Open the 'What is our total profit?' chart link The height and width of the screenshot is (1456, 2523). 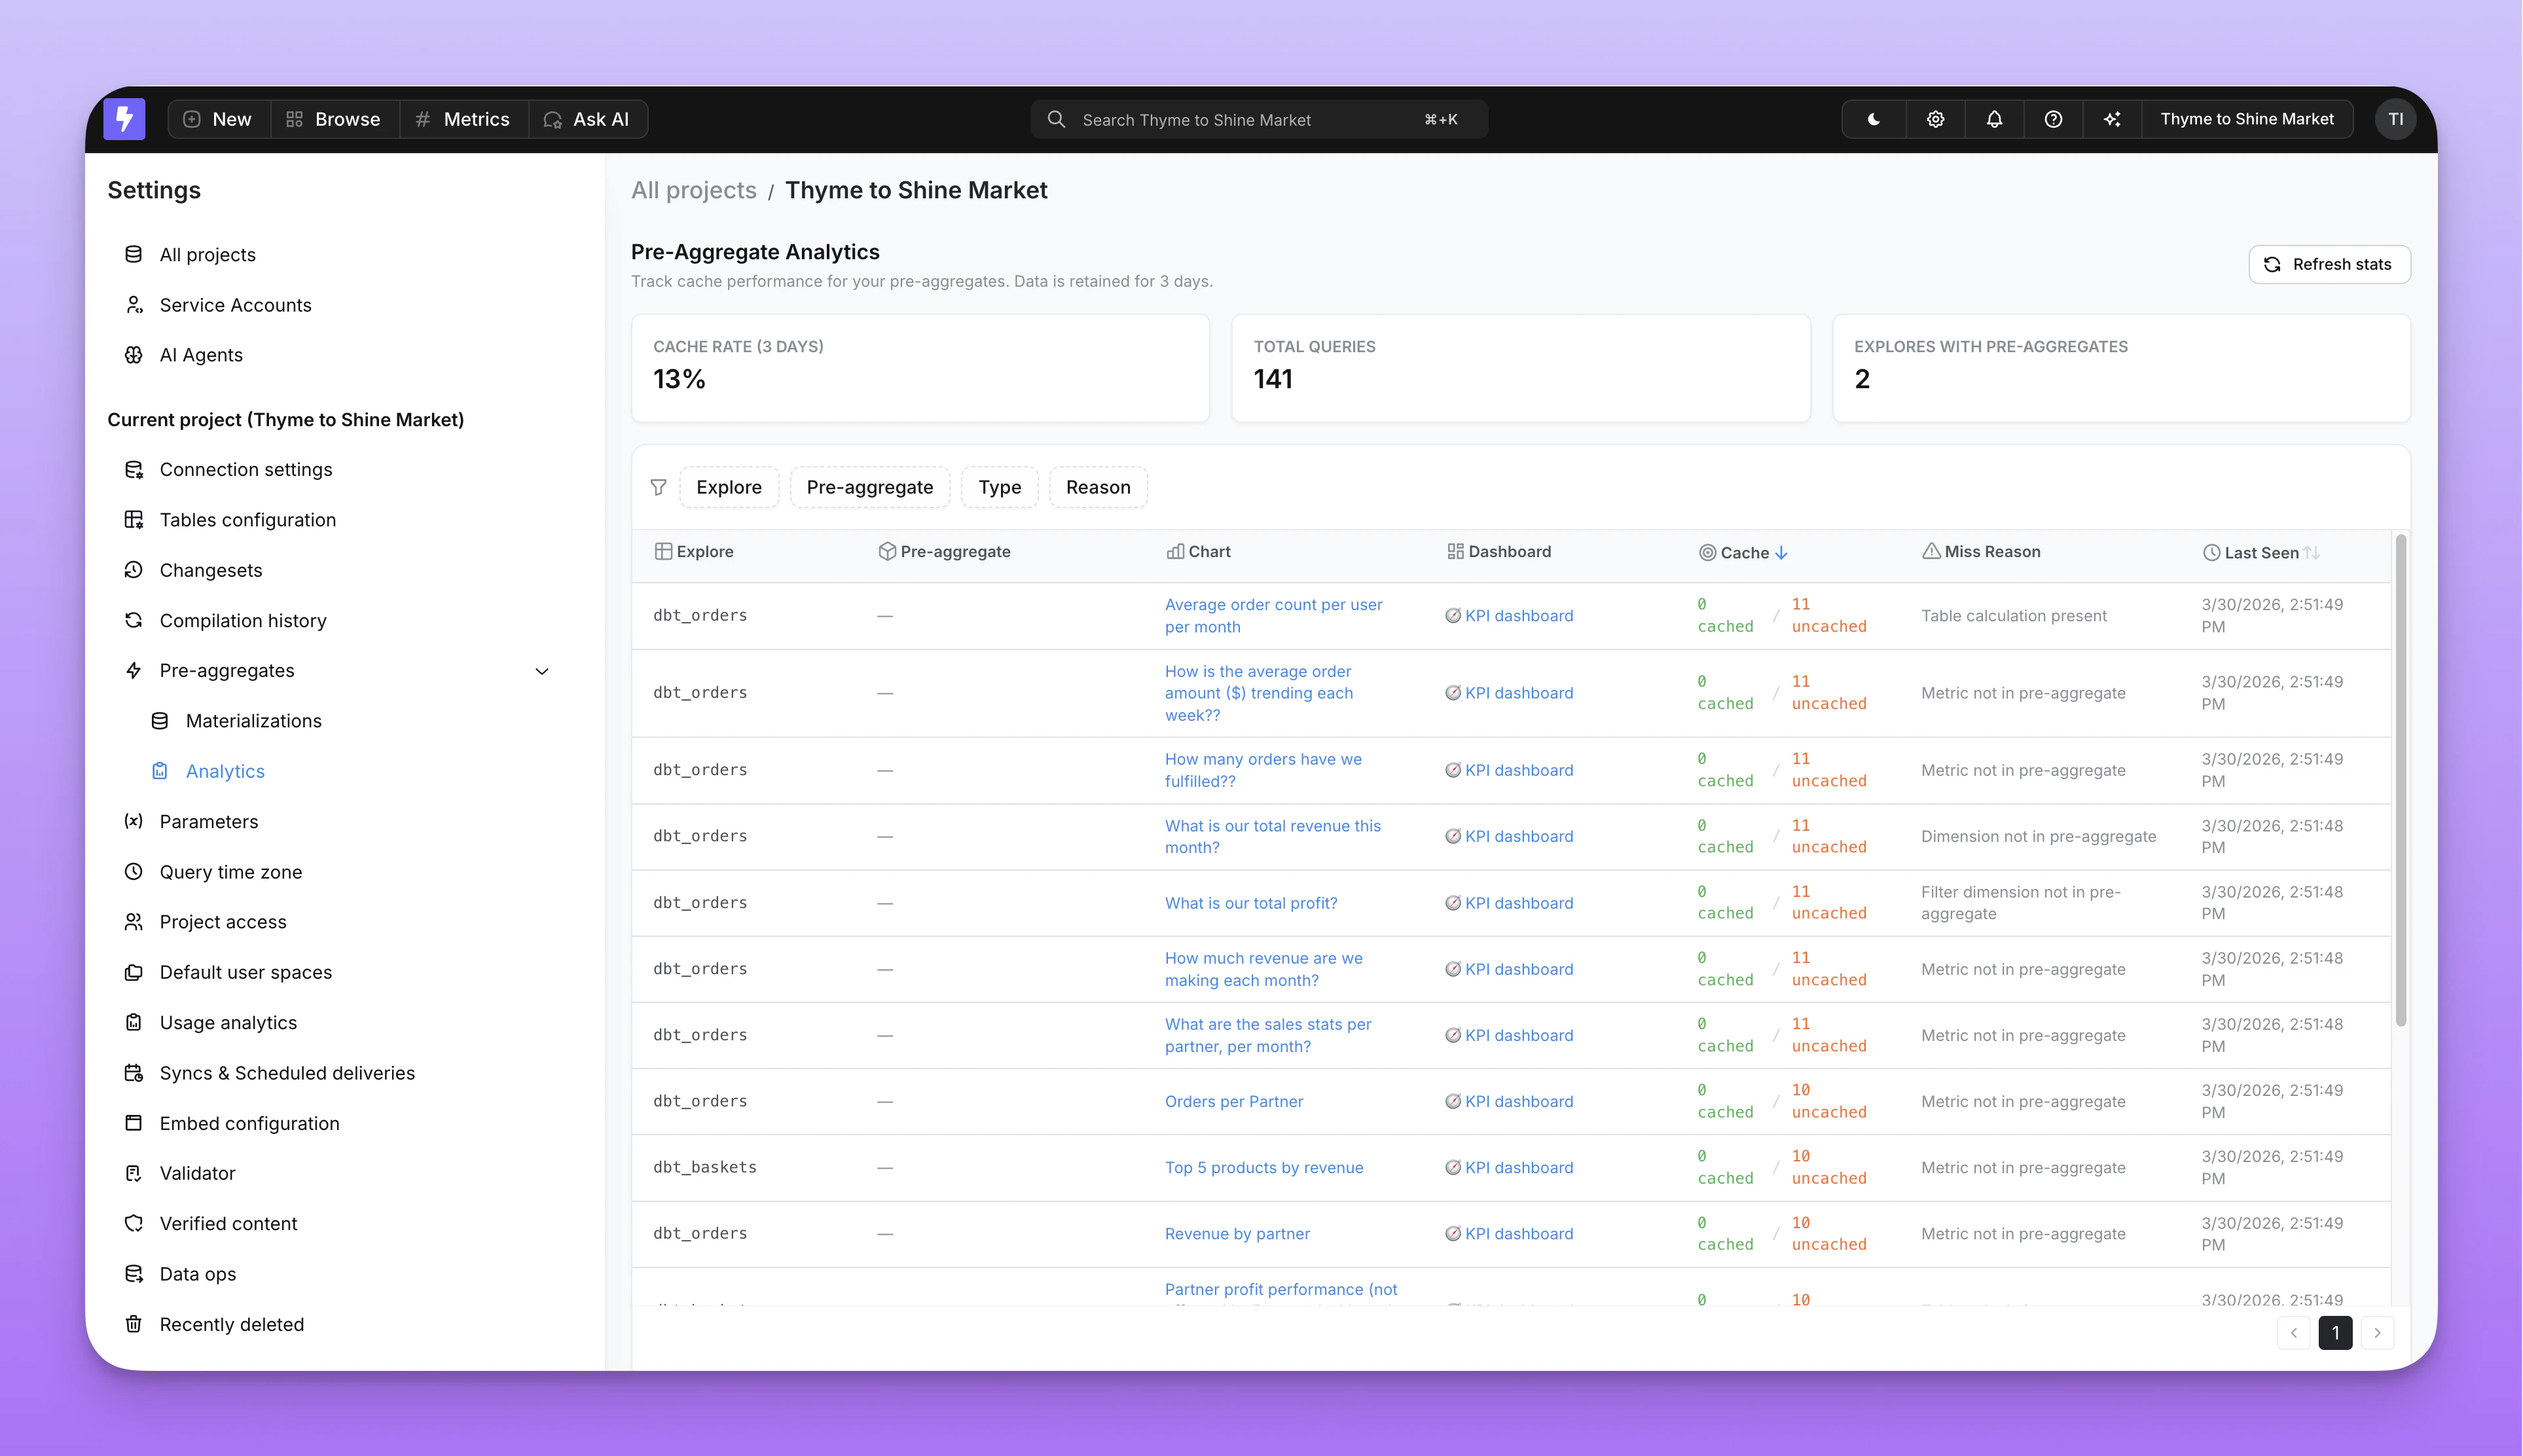click(1250, 902)
